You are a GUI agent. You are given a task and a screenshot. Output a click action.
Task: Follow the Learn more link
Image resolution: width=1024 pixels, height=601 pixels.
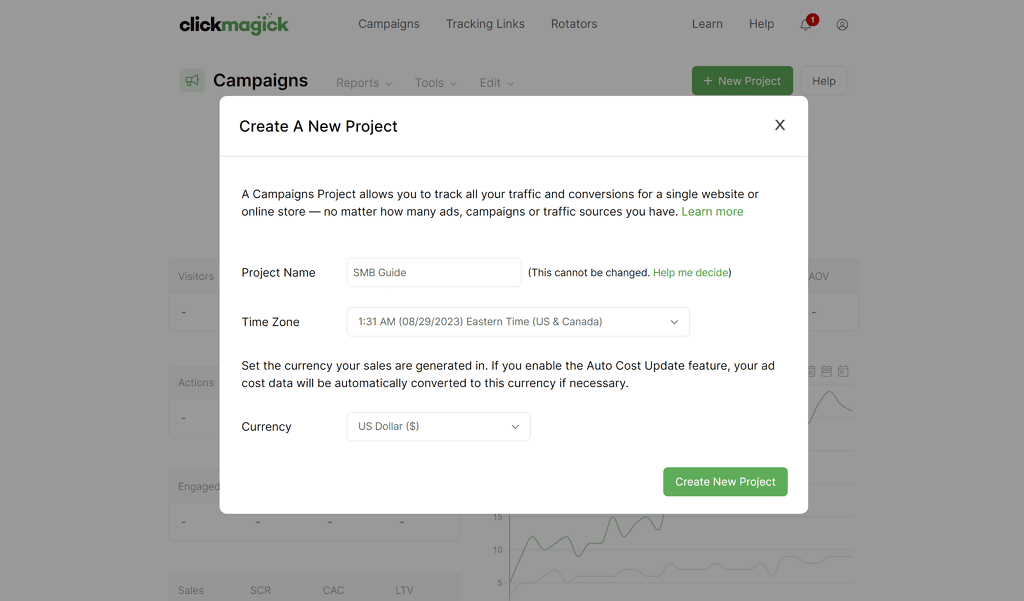(712, 212)
